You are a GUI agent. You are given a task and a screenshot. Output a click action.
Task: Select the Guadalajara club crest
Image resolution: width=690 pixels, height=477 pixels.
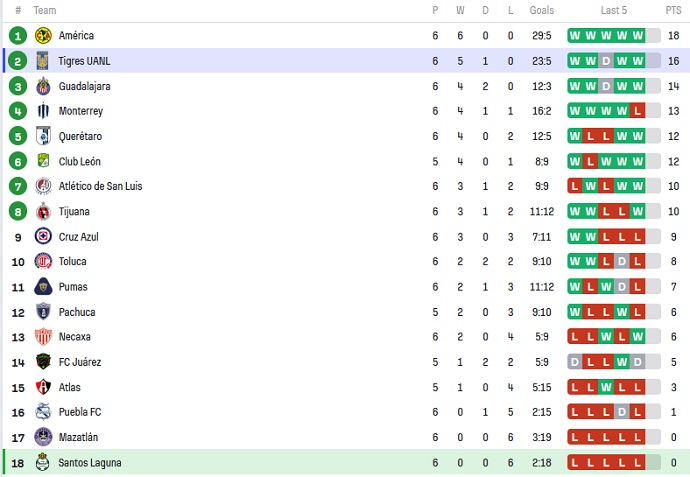point(42,86)
